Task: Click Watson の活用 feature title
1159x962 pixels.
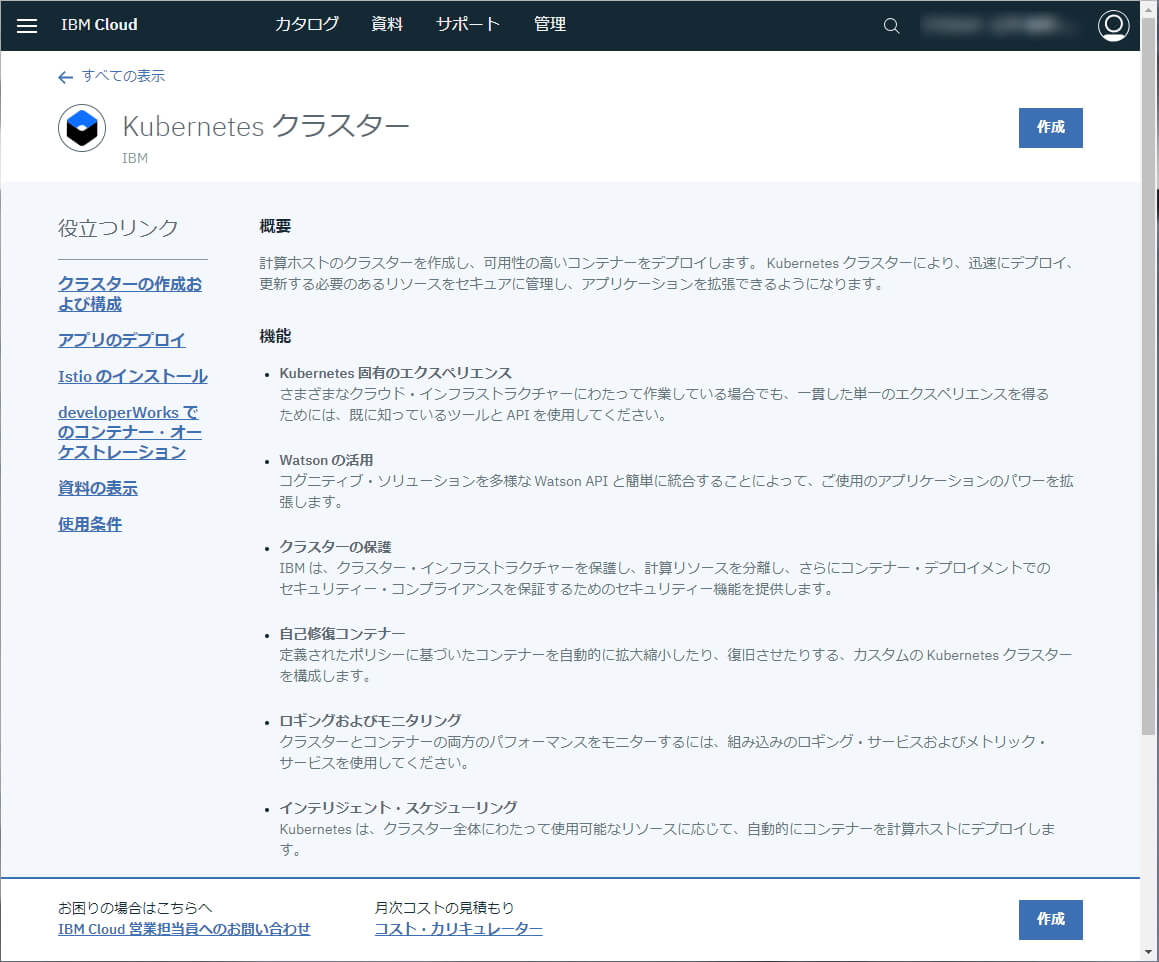Action: point(326,460)
